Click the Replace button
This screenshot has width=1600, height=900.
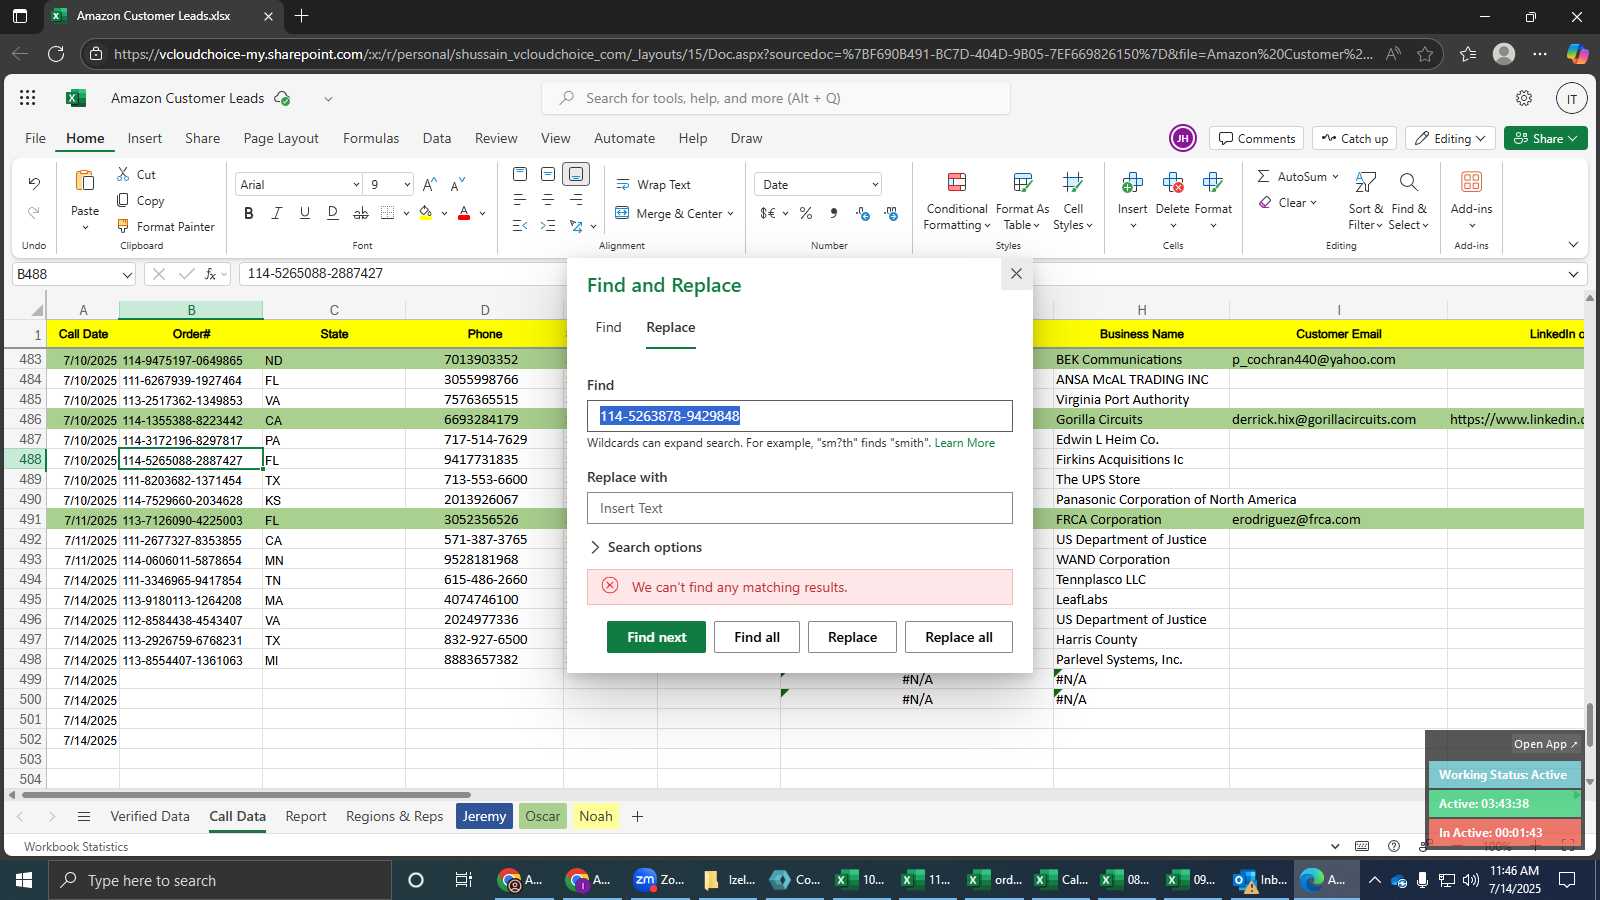[x=852, y=637]
